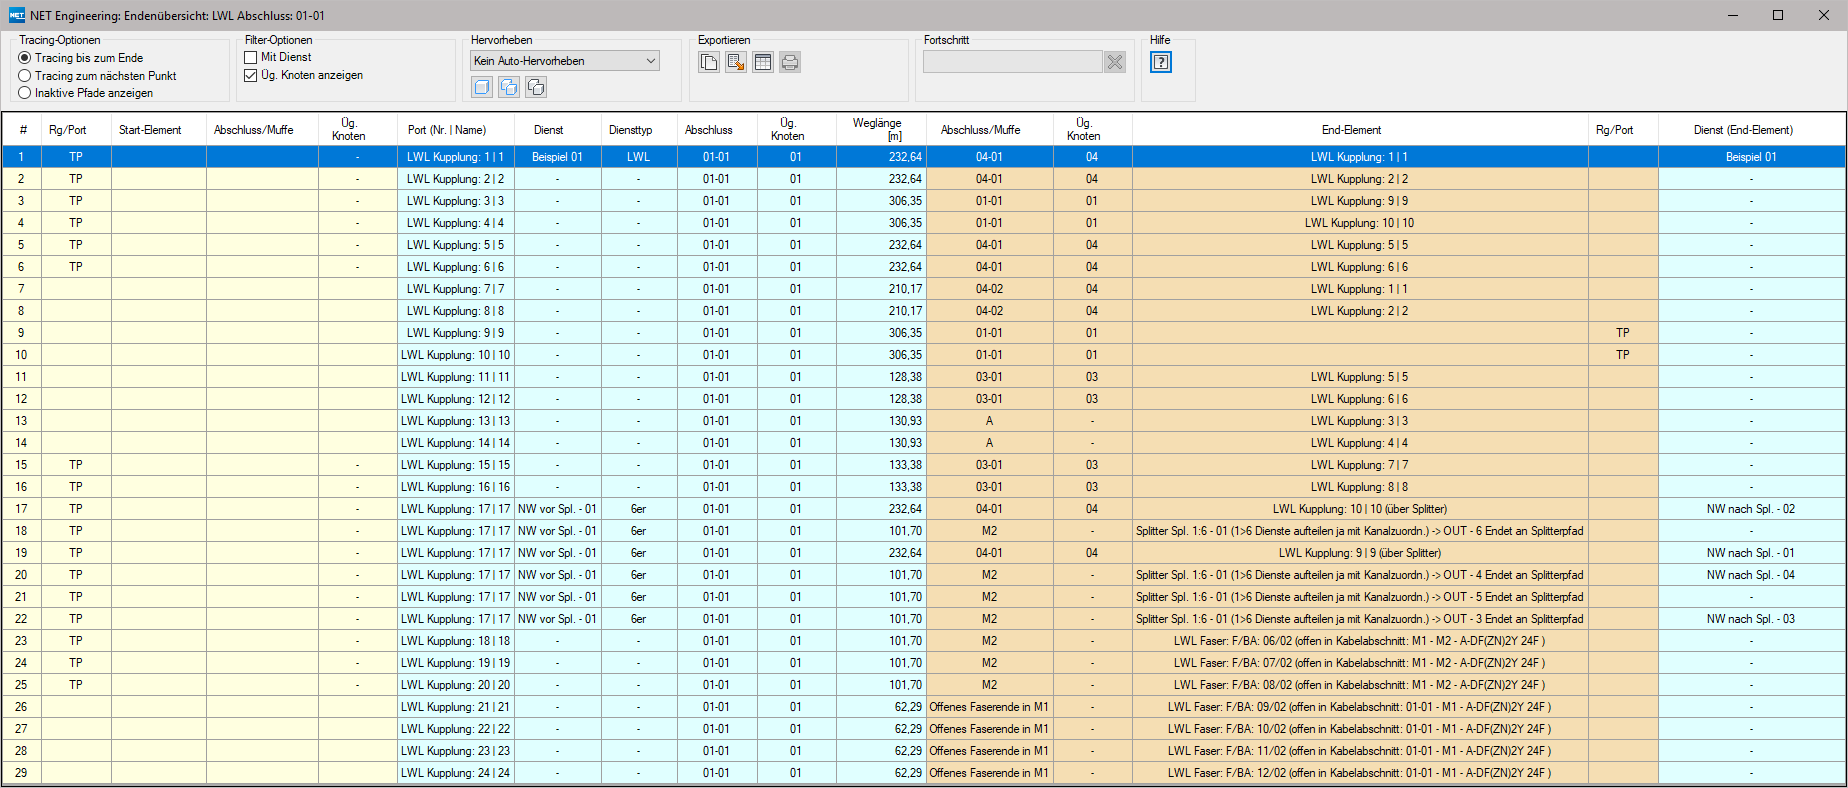Click 'LWL Kupplung: 13 | 13' port cell
This screenshot has height=788, width=1848.
(455, 421)
